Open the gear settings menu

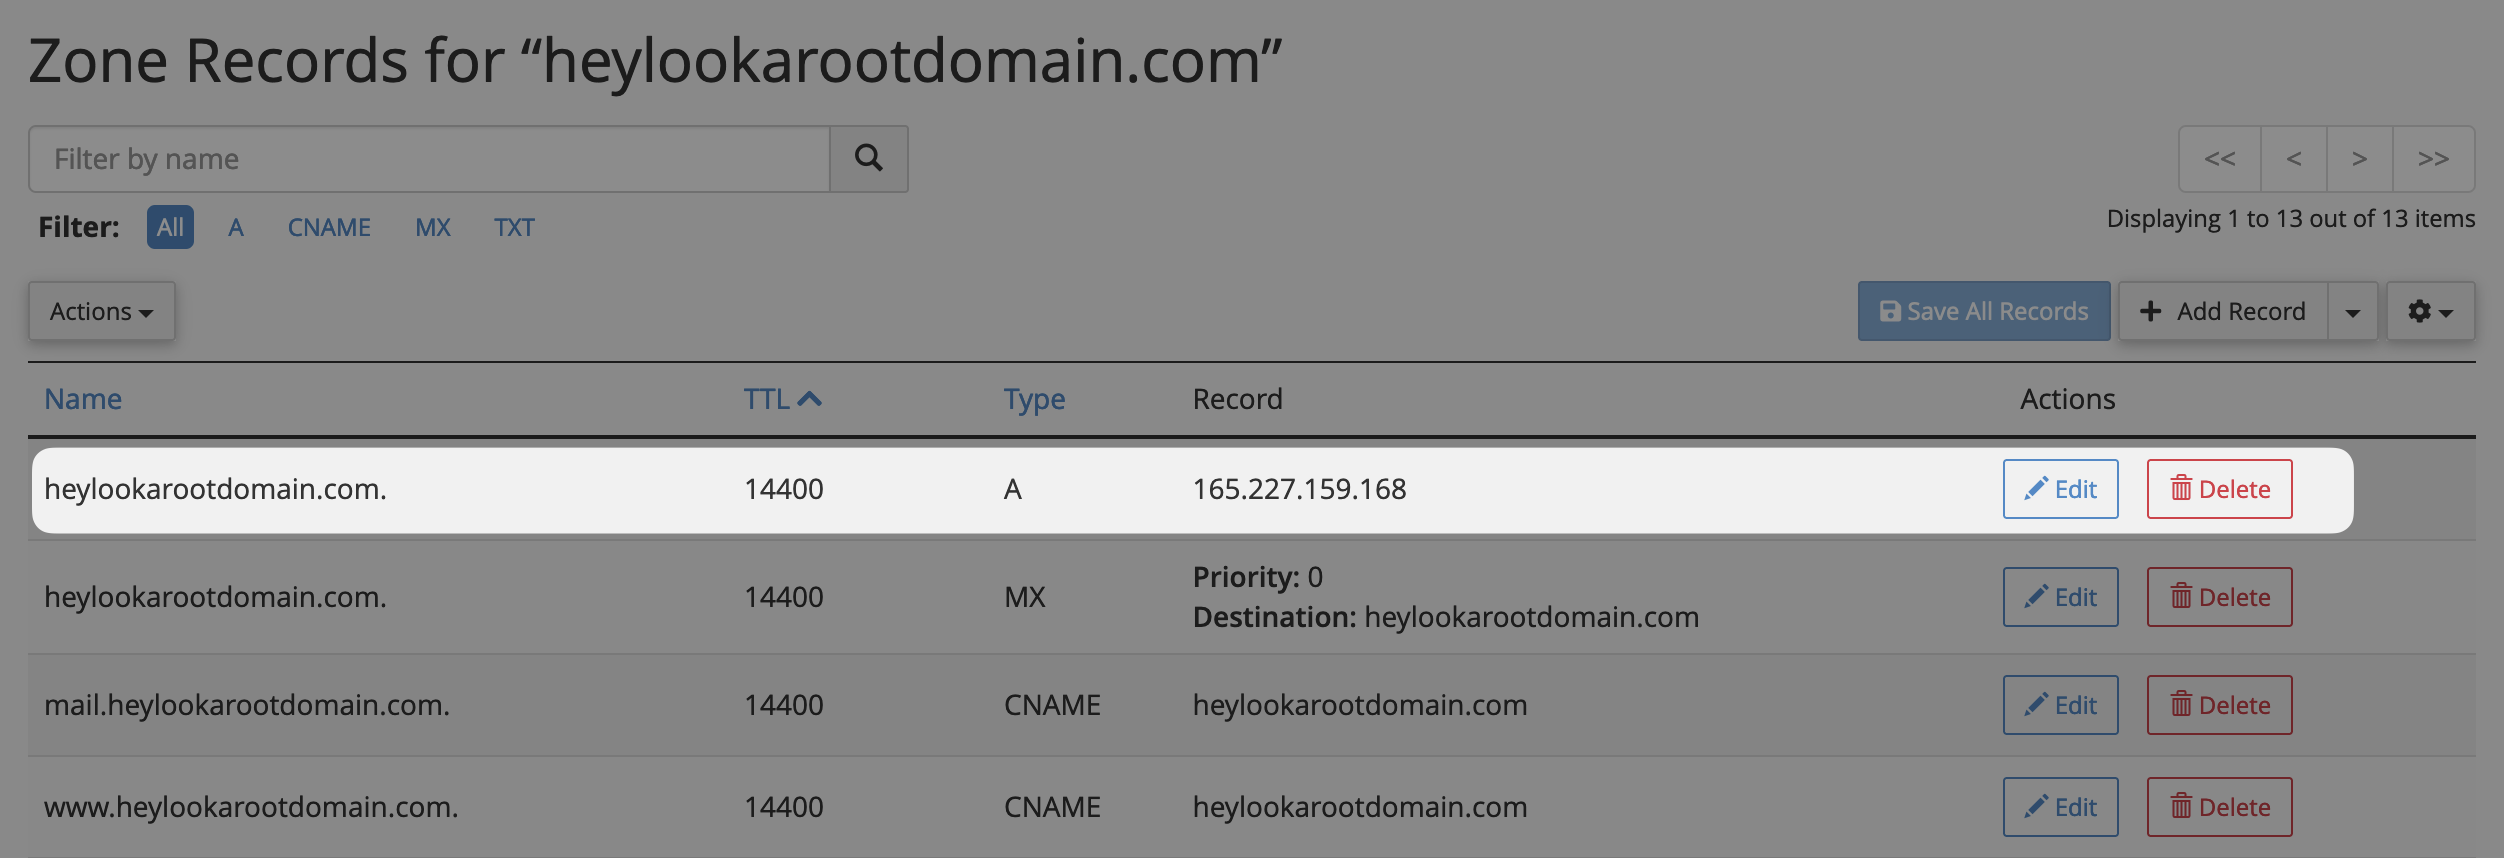tap(2430, 311)
